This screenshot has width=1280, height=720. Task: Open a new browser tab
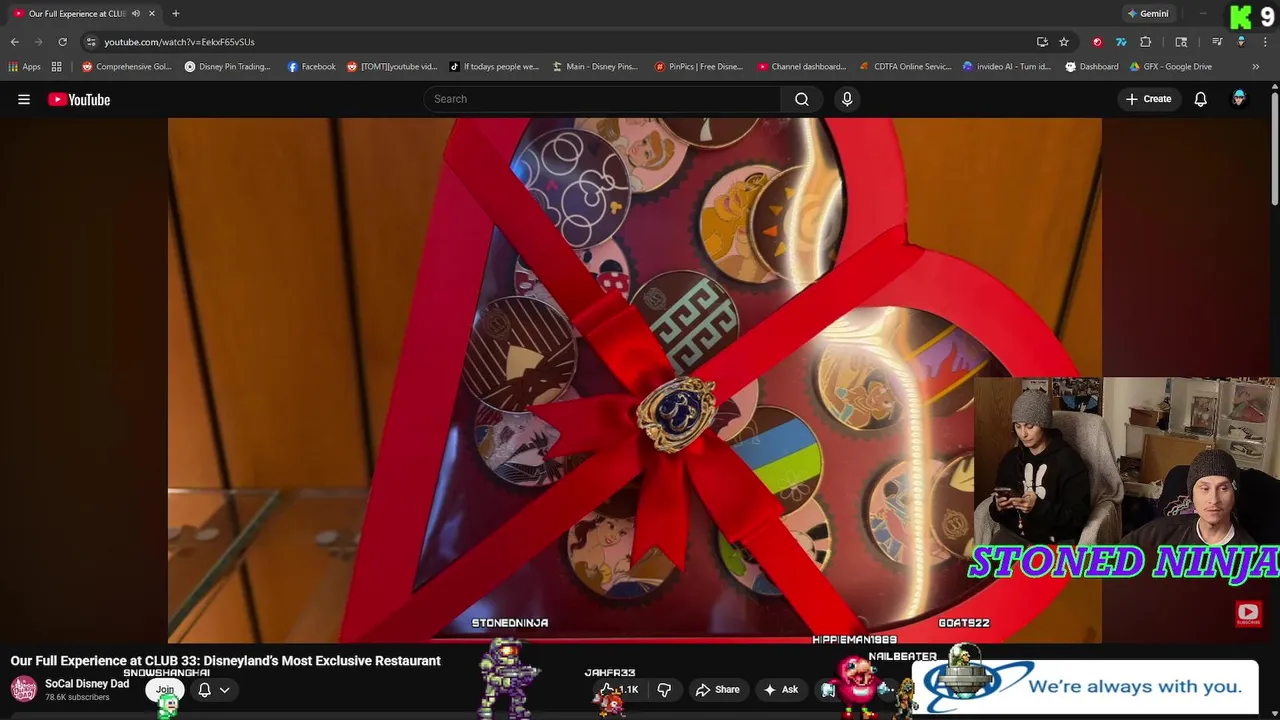pyautogui.click(x=176, y=14)
